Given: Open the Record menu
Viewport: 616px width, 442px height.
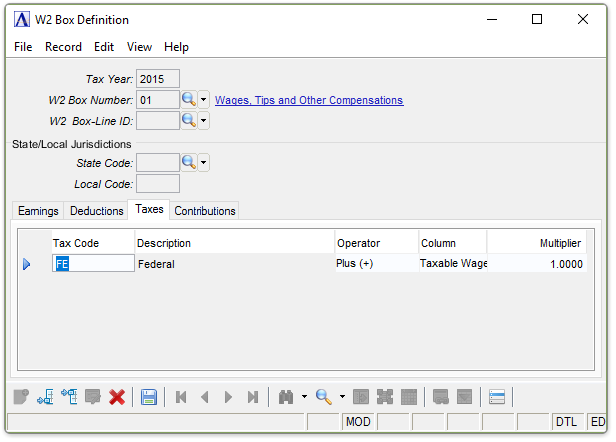Looking at the screenshot, I should (63, 47).
